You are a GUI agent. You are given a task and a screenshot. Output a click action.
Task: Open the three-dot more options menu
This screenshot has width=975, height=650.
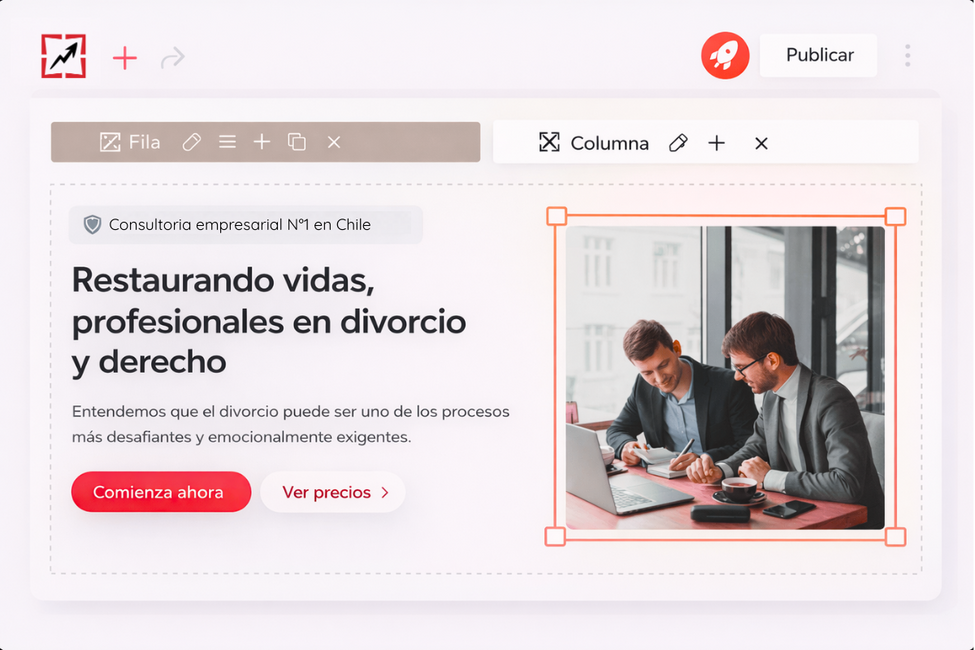tap(907, 56)
